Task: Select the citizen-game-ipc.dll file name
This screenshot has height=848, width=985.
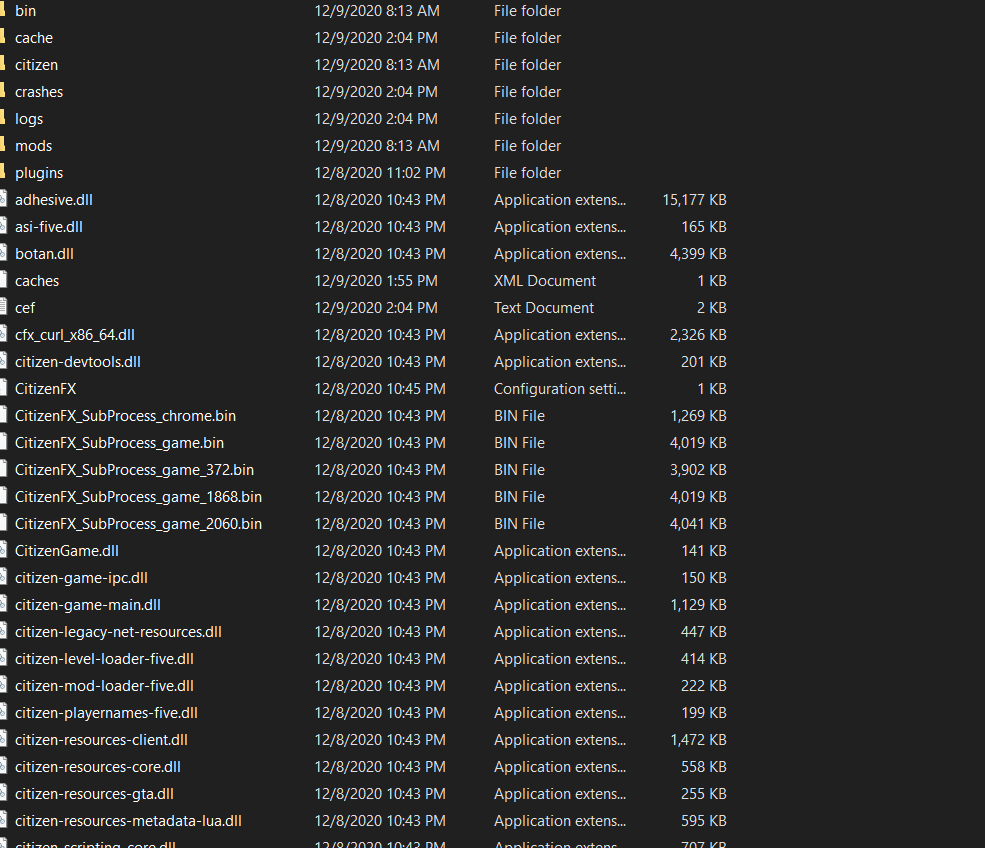Action: (82, 578)
